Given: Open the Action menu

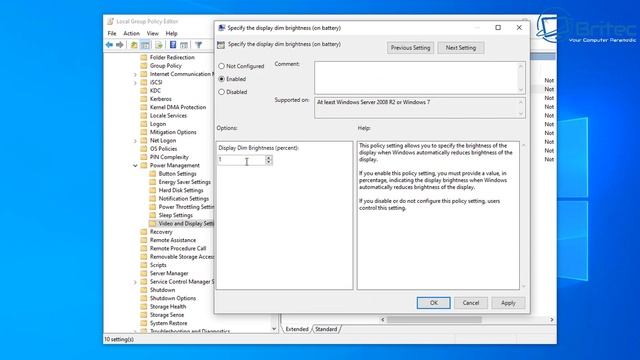Looking at the screenshot, I should click(131, 33).
